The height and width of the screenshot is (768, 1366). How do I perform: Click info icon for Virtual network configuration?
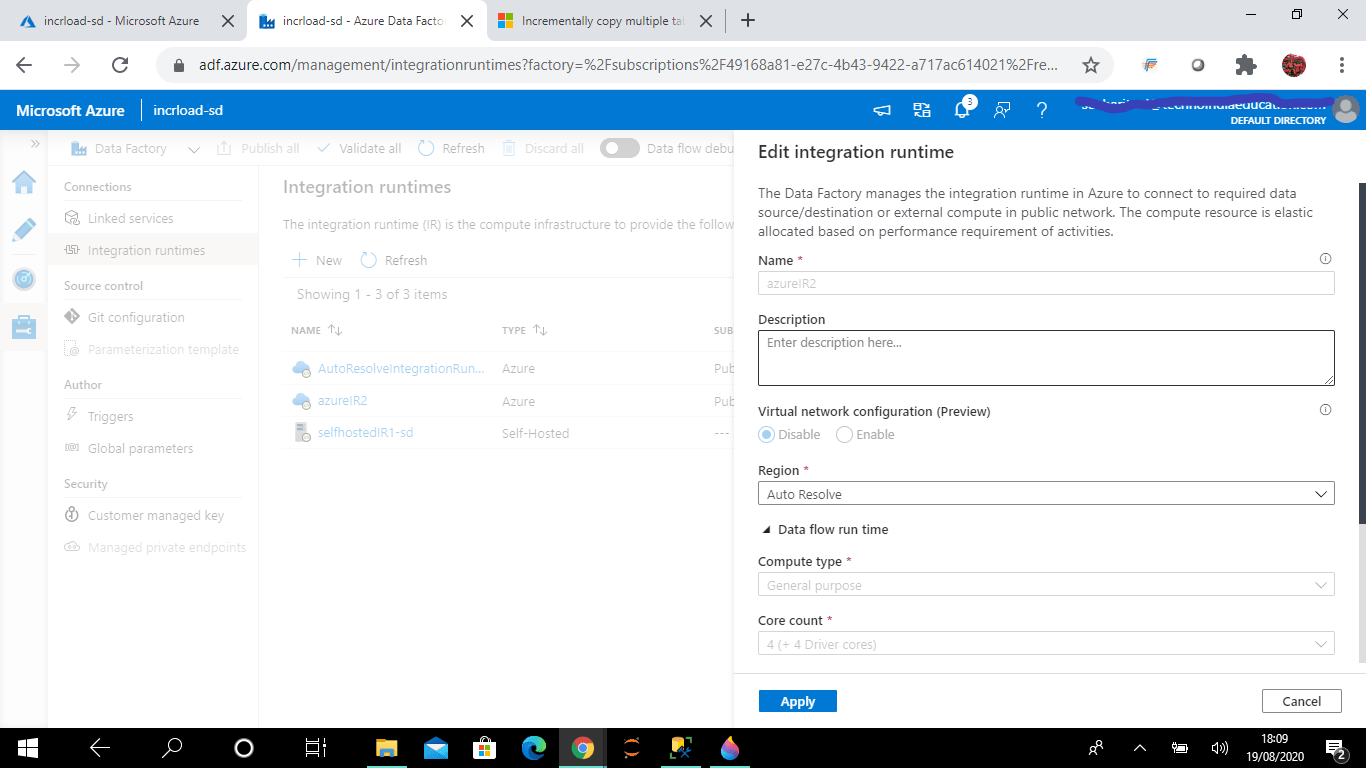(x=1326, y=410)
